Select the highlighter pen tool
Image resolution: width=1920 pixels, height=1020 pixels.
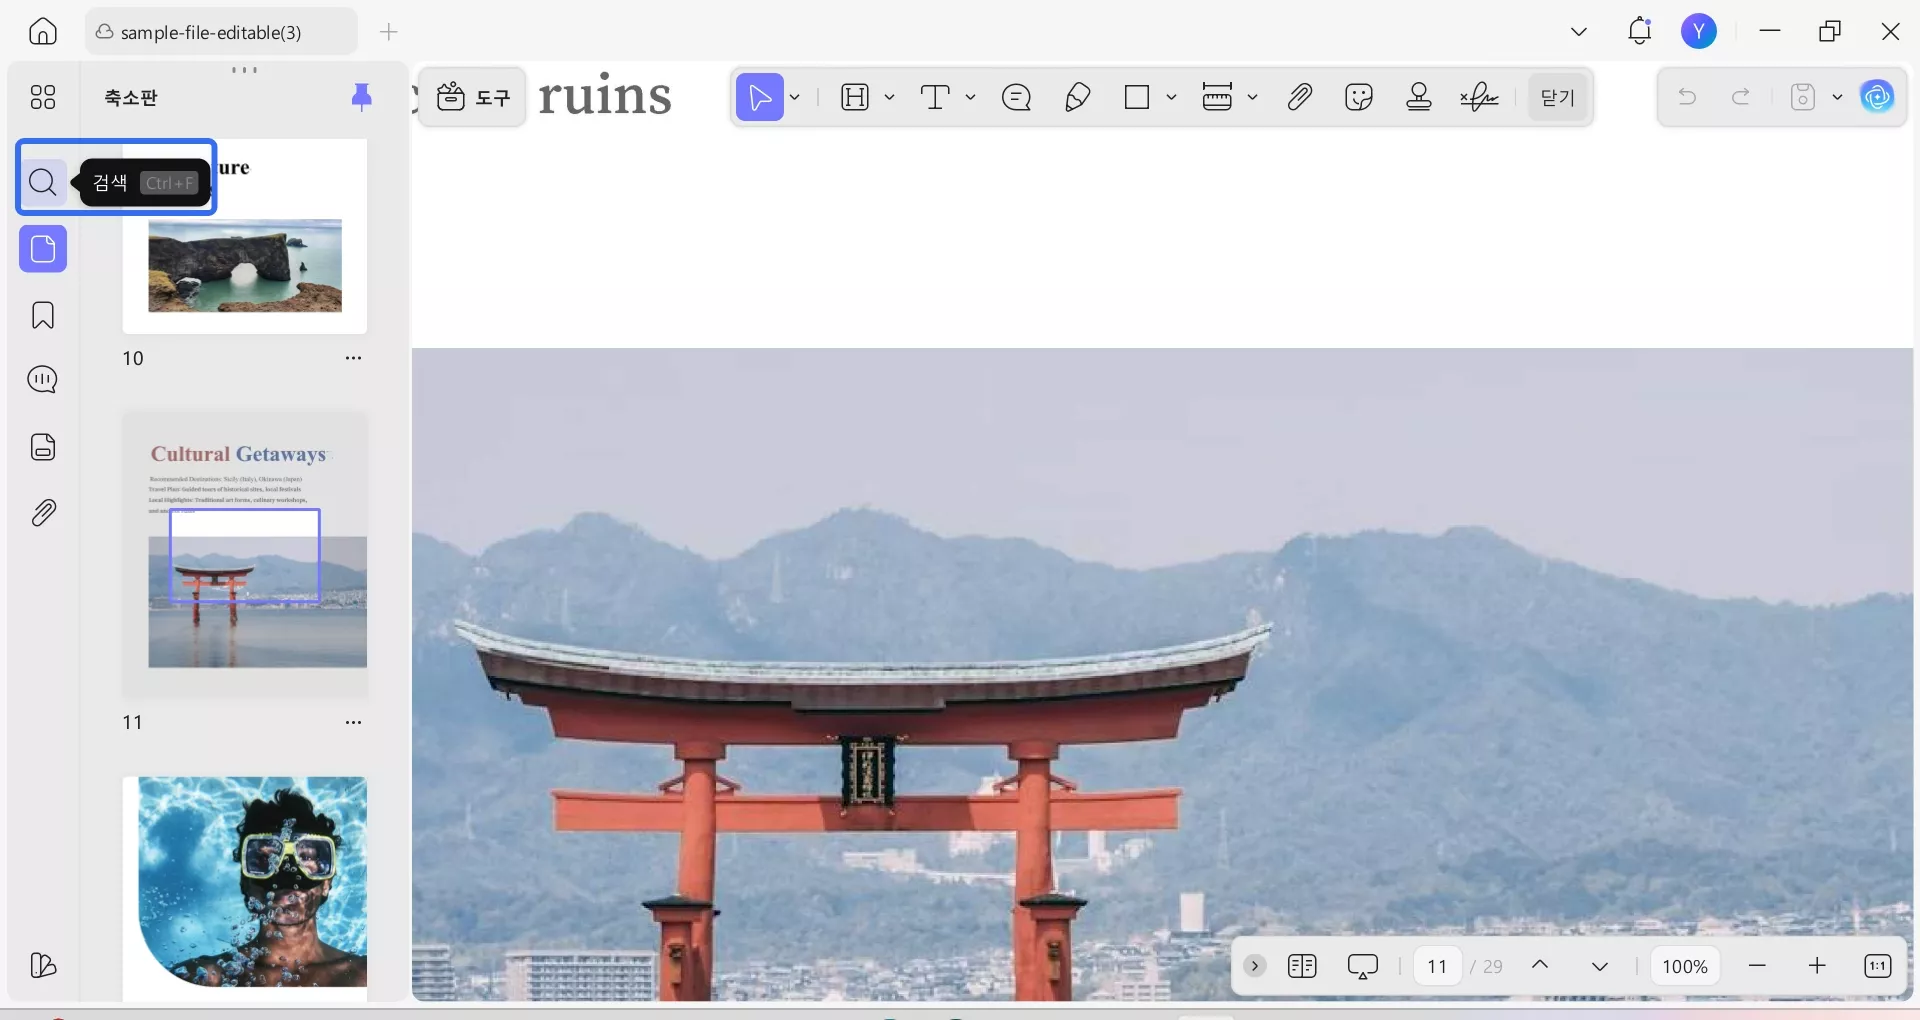pos(1077,97)
